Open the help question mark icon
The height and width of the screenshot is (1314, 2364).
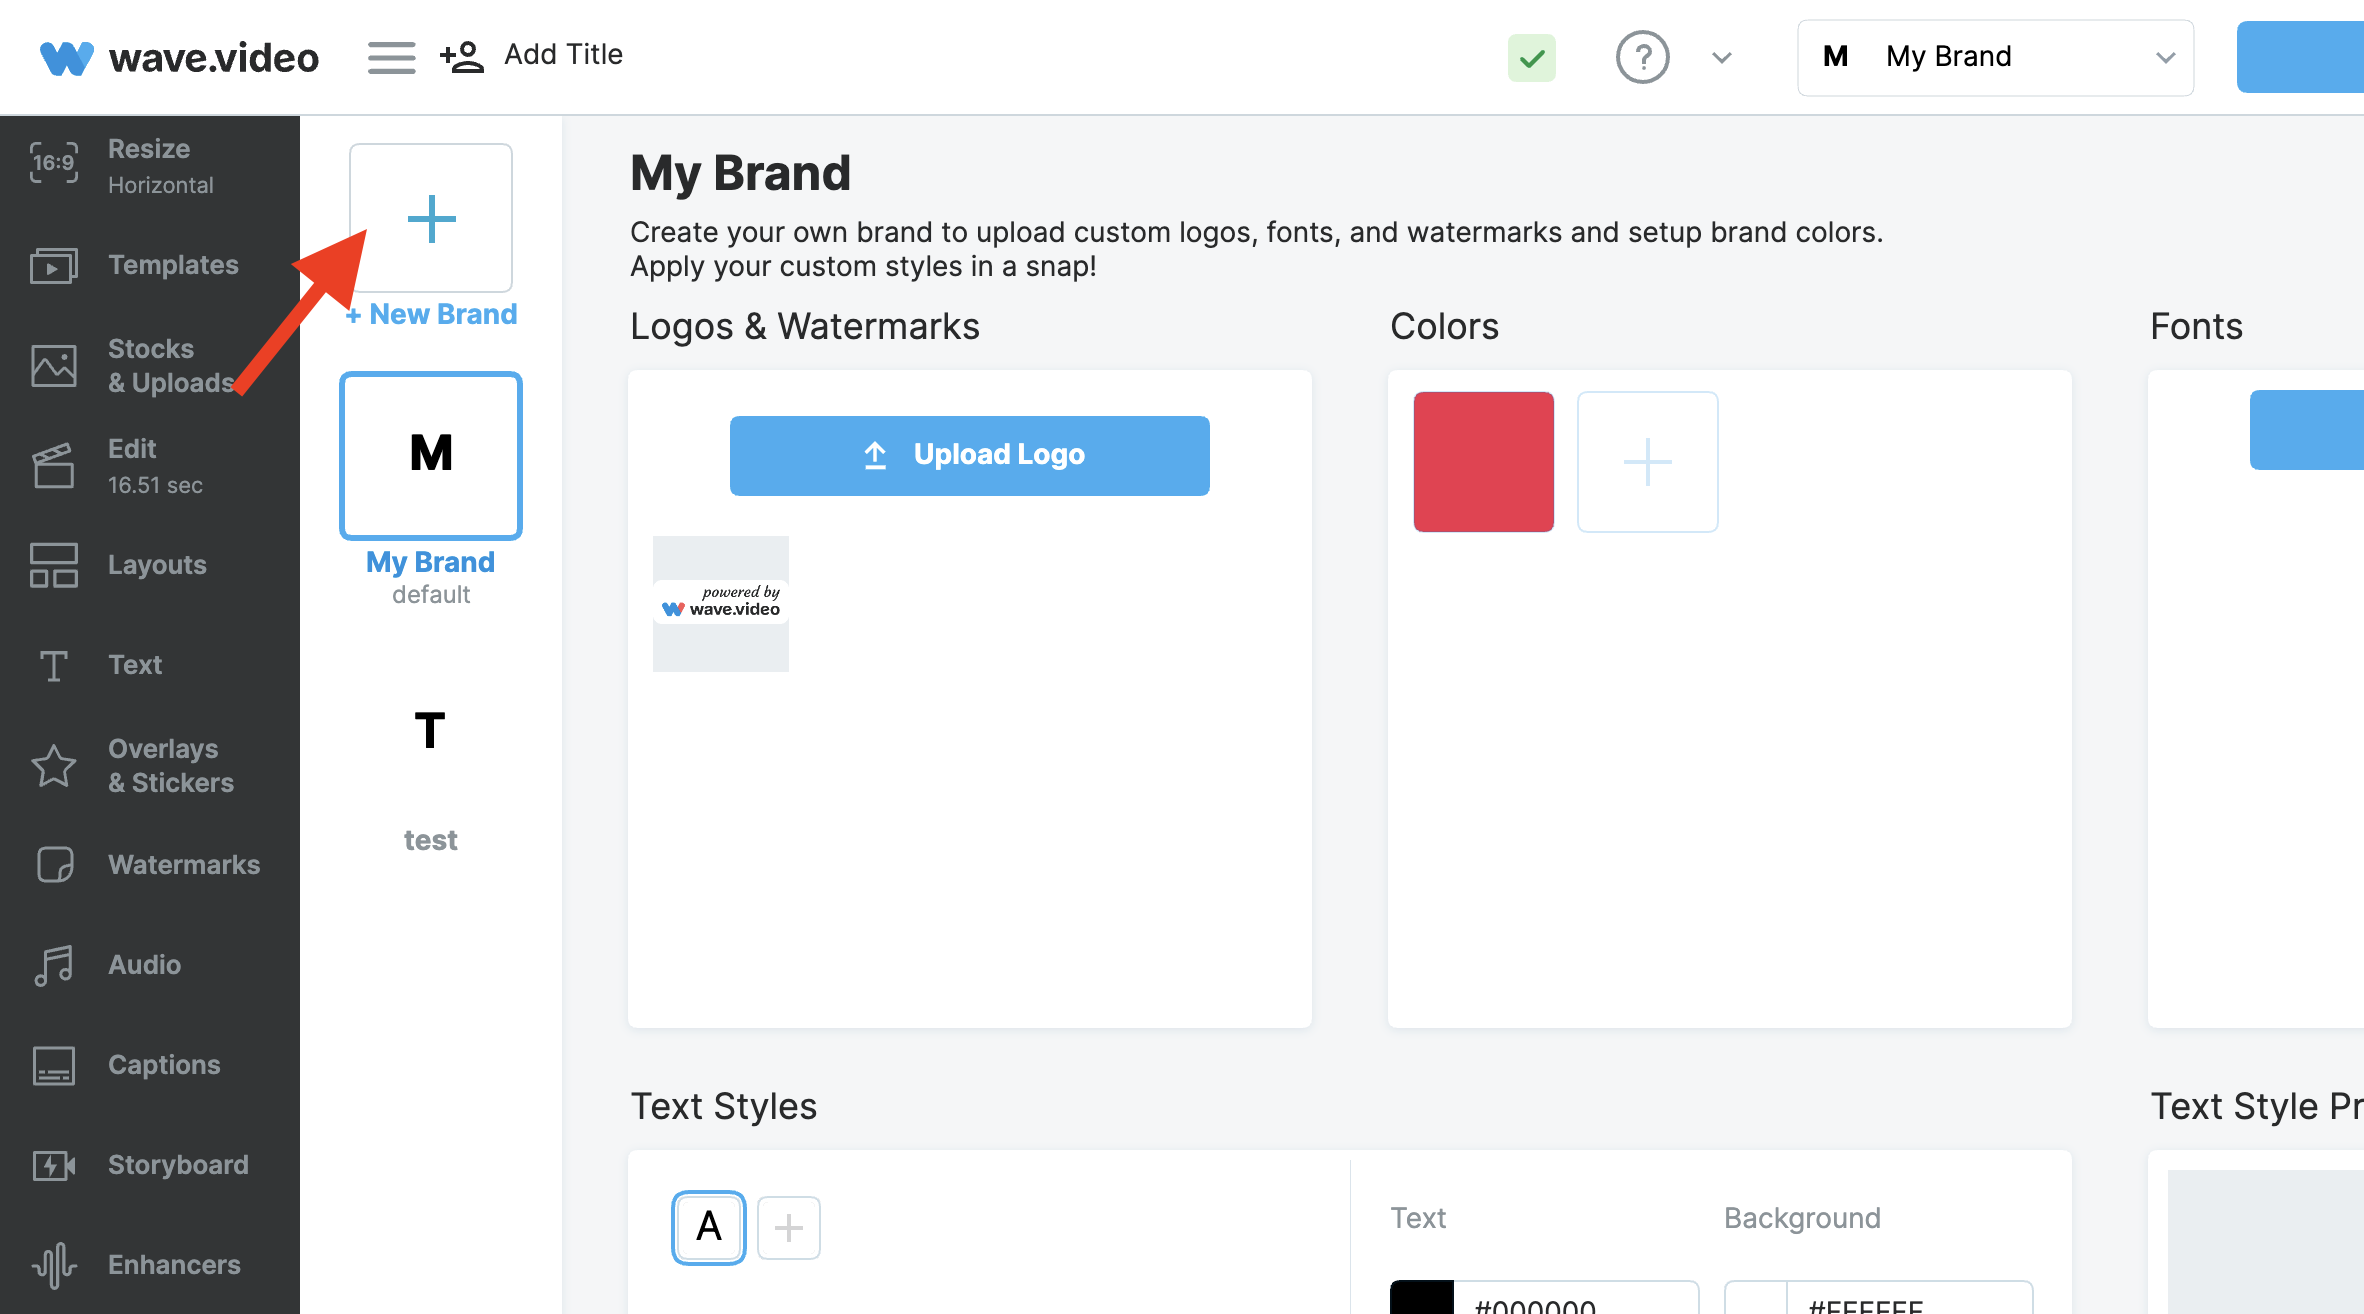pyautogui.click(x=1643, y=58)
